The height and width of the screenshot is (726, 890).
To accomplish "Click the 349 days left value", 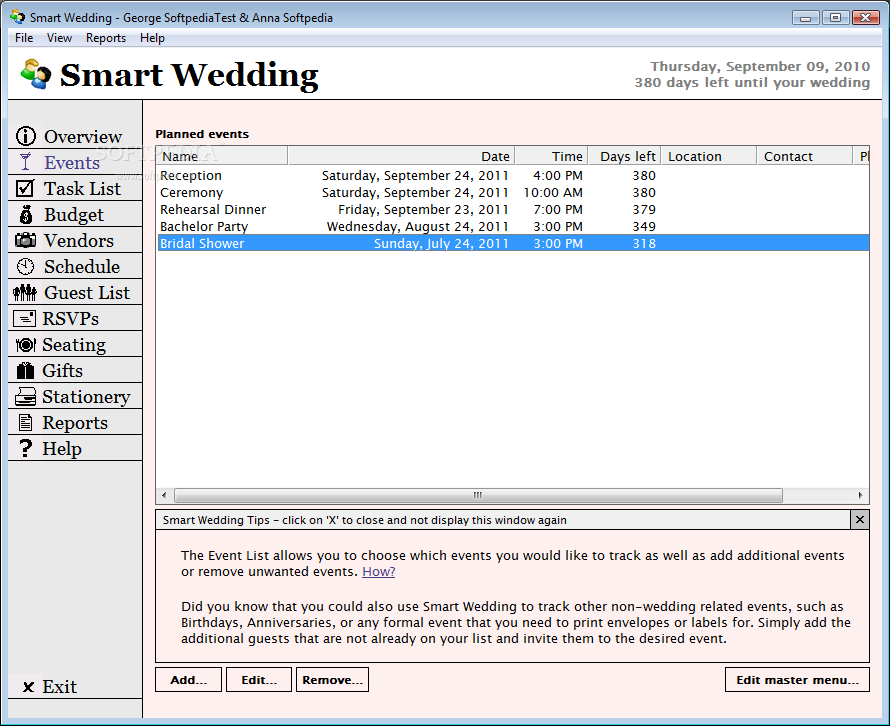I will [644, 226].
